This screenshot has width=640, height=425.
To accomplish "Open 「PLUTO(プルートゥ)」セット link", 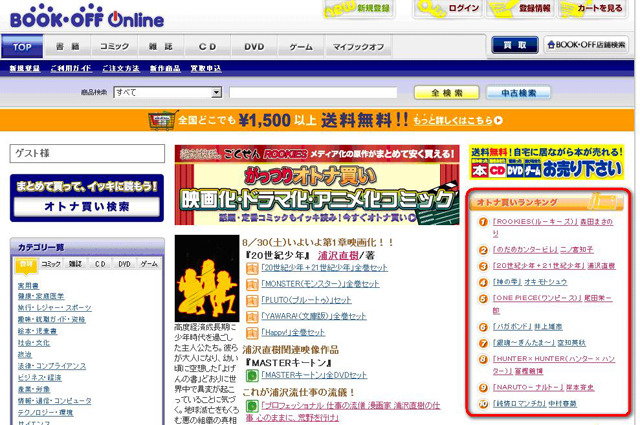I will coord(307,300).
